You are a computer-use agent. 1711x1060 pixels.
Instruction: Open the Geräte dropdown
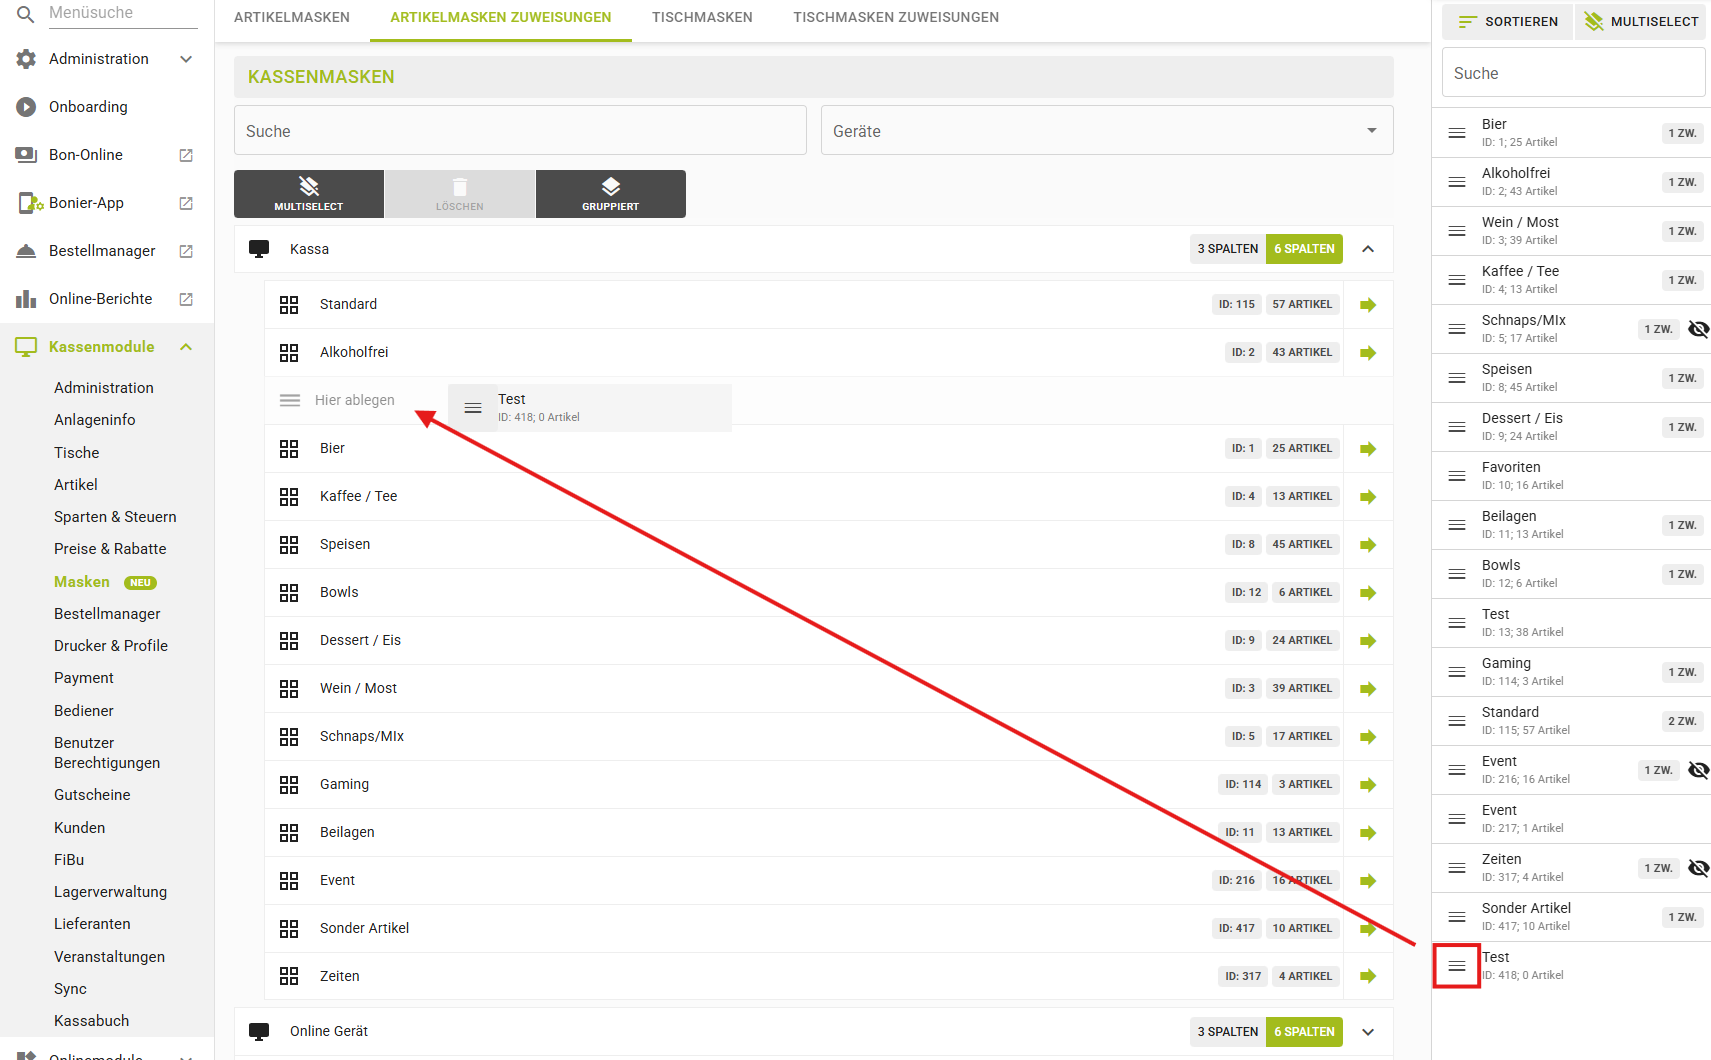1106,131
